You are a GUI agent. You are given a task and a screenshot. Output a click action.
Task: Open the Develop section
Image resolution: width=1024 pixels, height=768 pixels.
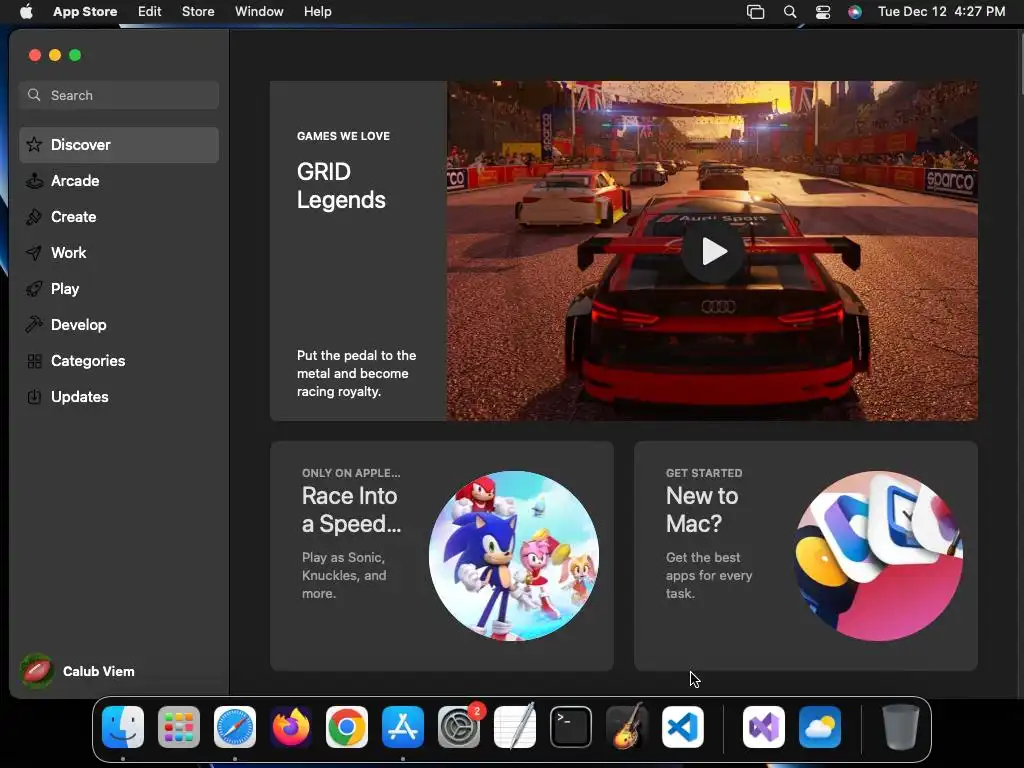click(119, 325)
